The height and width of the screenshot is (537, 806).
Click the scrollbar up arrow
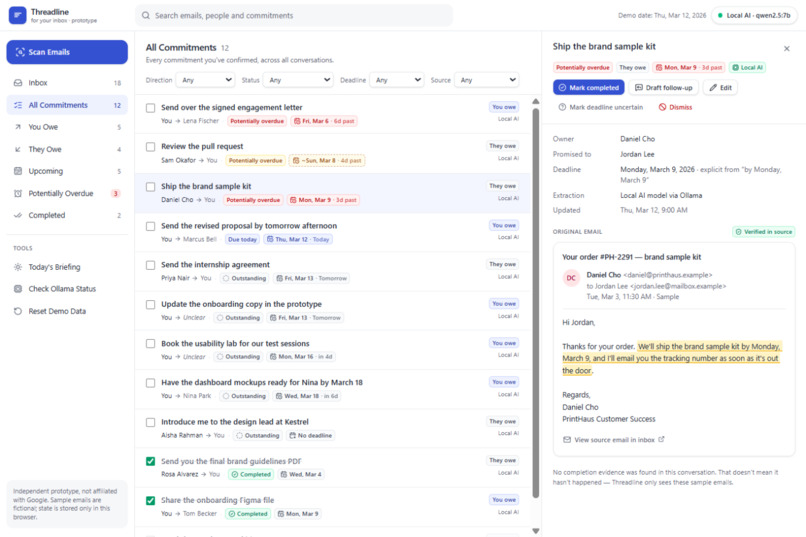(536, 102)
